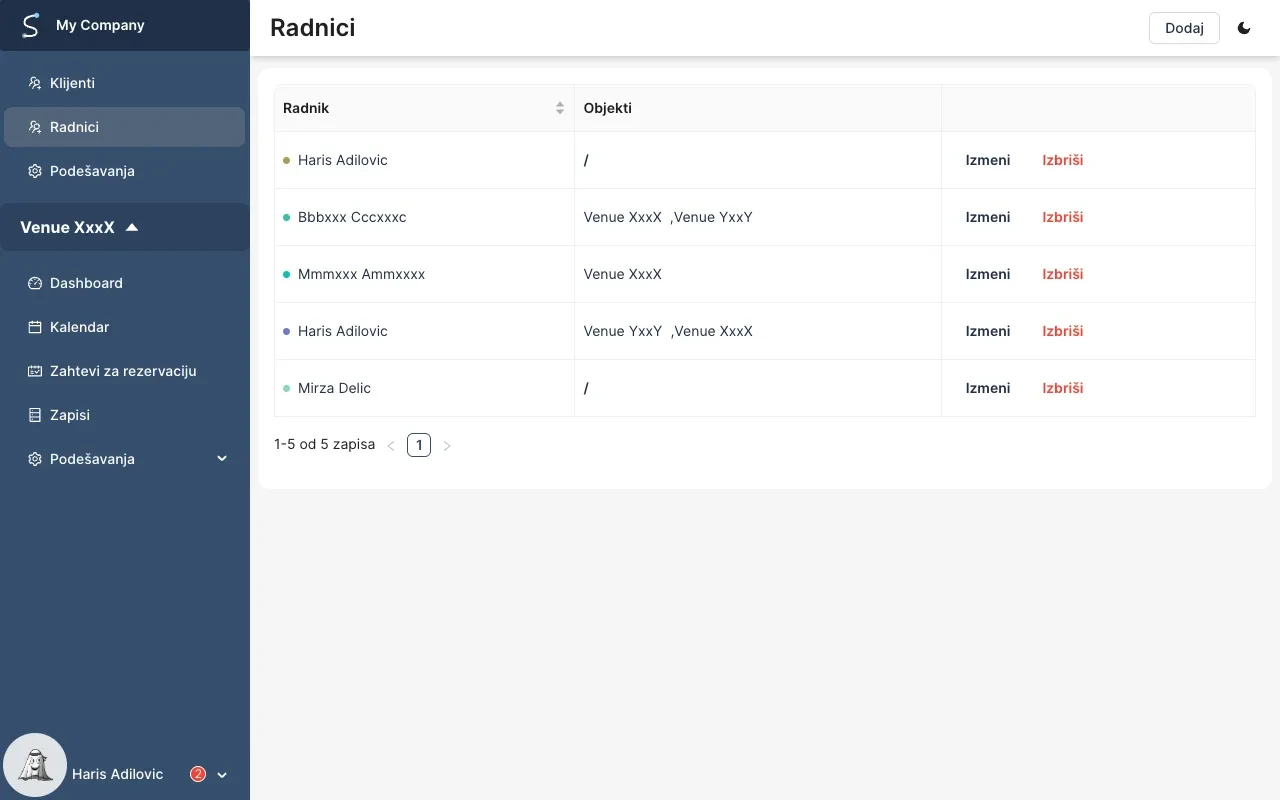Click Izmeni for Mirza Delic
Screen dimensions: 1280x800
tap(988, 388)
